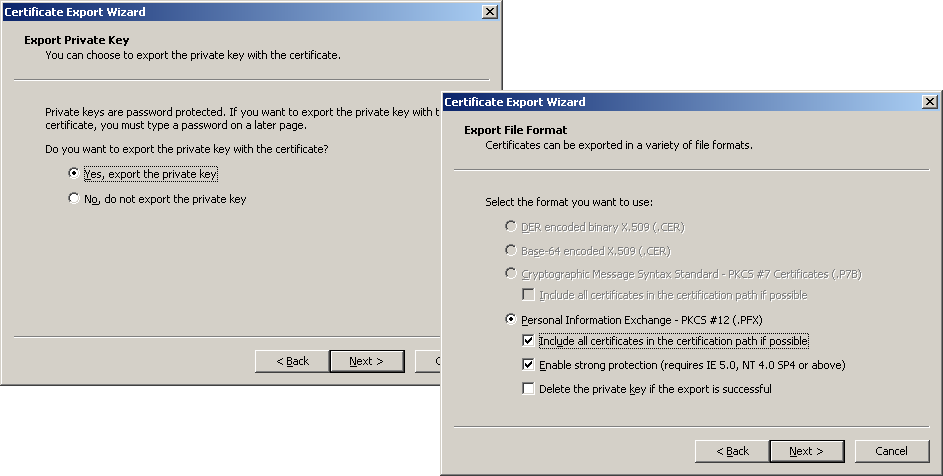
Task: Choose No, do not export the private key
Action: [74, 199]
